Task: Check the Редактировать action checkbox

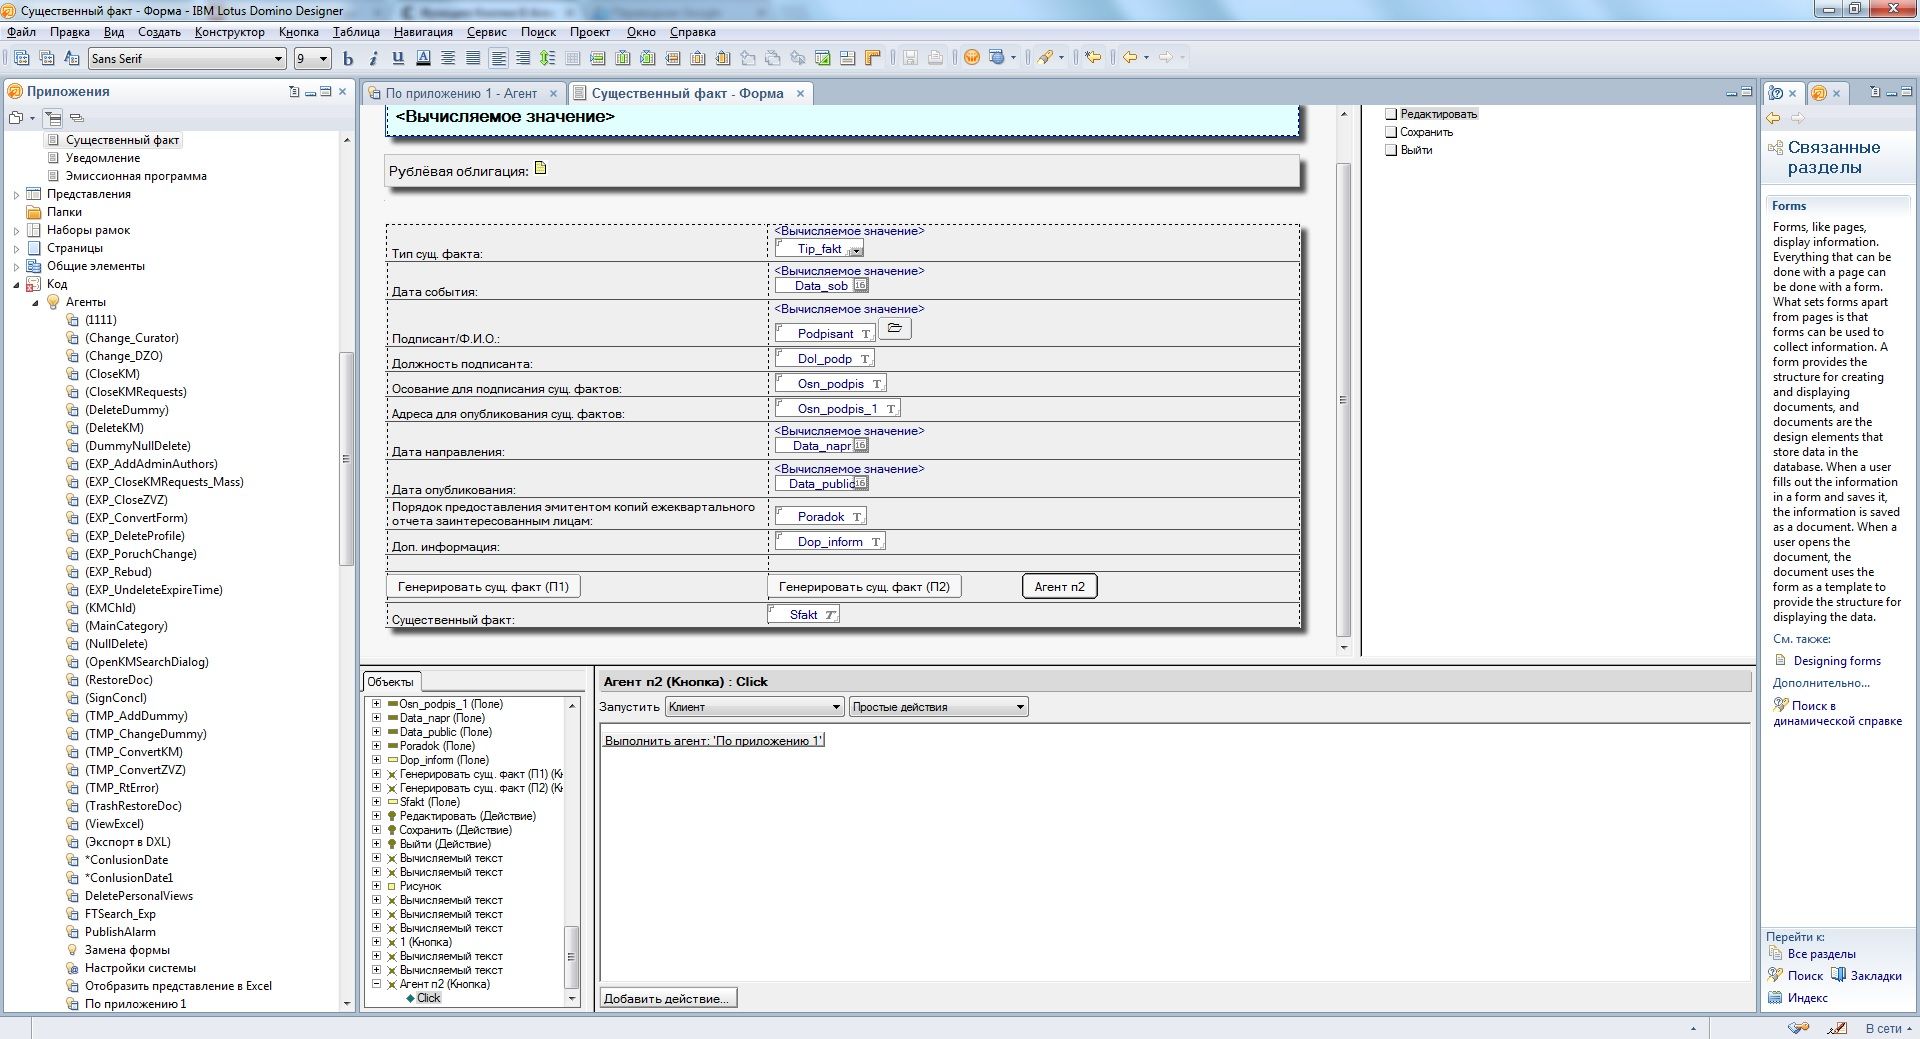Action: [x=1390, y=114]
